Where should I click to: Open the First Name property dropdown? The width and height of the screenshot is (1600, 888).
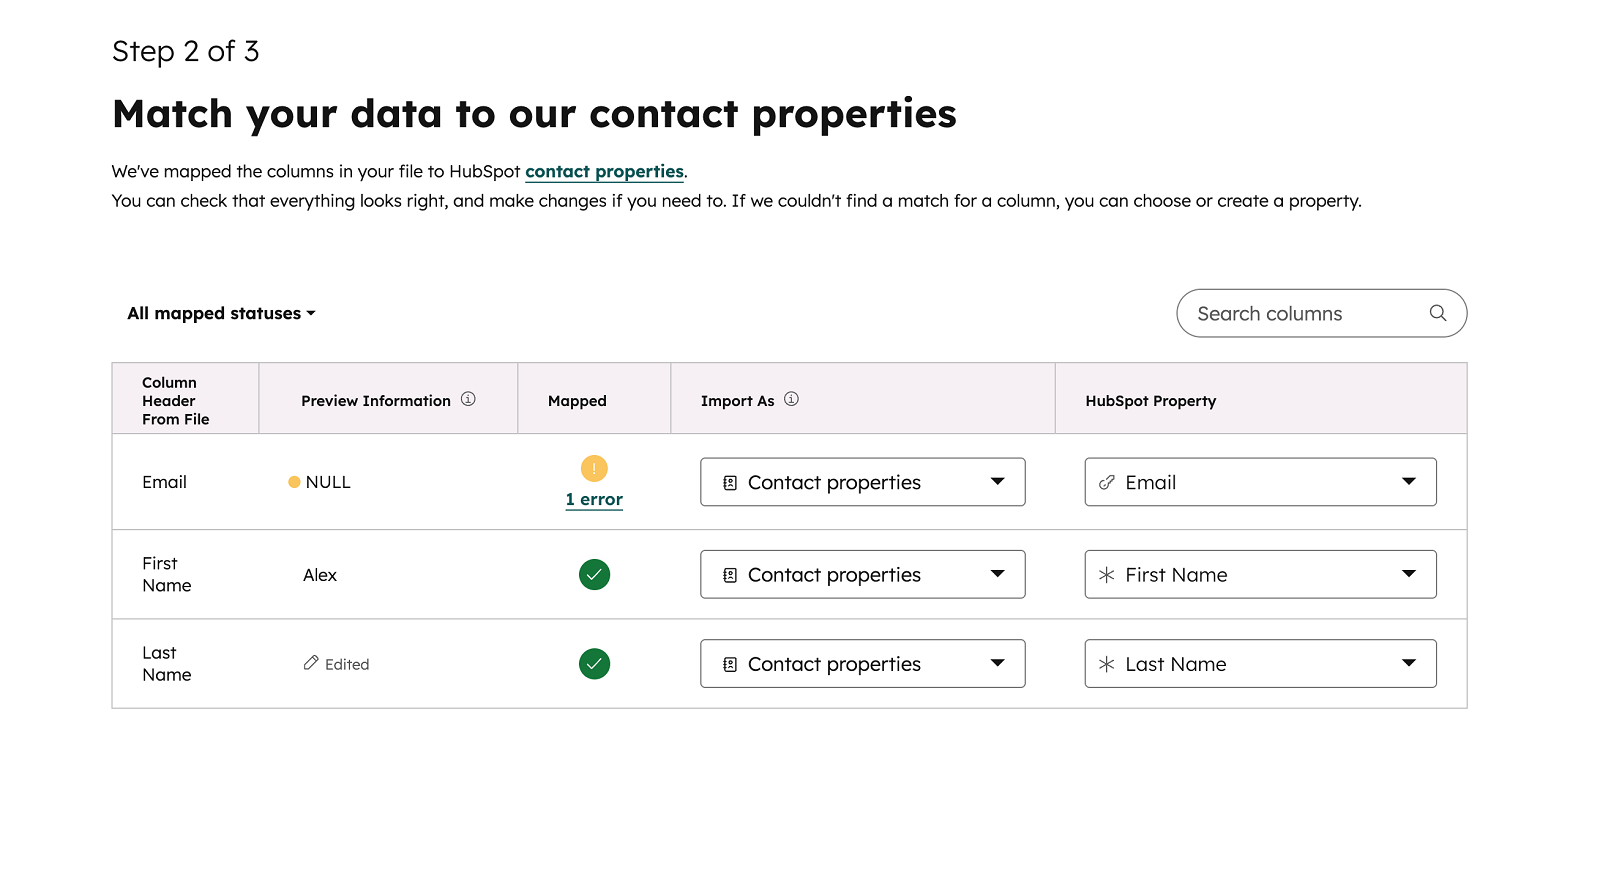click(1410, 574)
